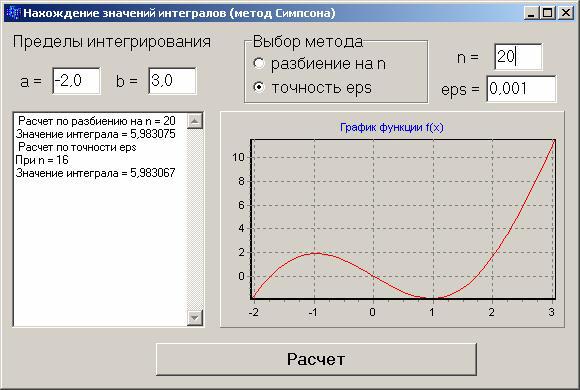This screenshot has height=390, width=580.
Task: Minimize the Simpson method window
Action: point(532,13)
